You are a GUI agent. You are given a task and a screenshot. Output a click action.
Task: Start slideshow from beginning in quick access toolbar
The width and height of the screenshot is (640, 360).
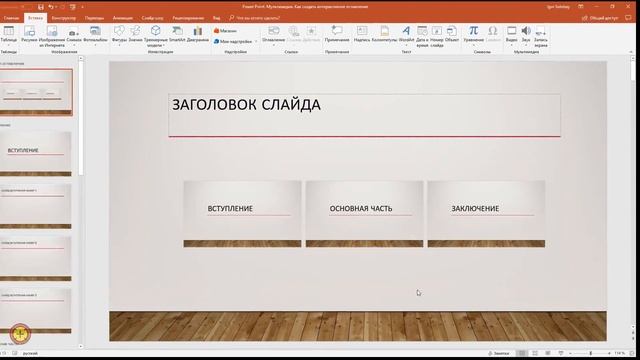click(73, 7)
